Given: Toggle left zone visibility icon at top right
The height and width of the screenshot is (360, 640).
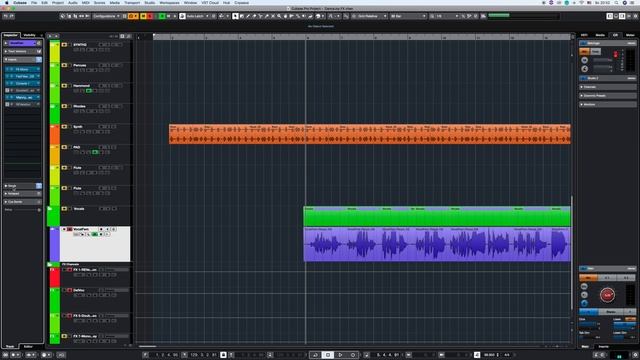Looking at the screenshot, I should [x=609, y=16].
